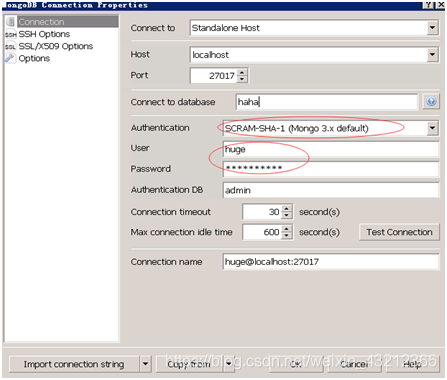Screen dimensions: 447x380
Task: Click the SSL icon in the sidebar
Action: pos(10,47)
